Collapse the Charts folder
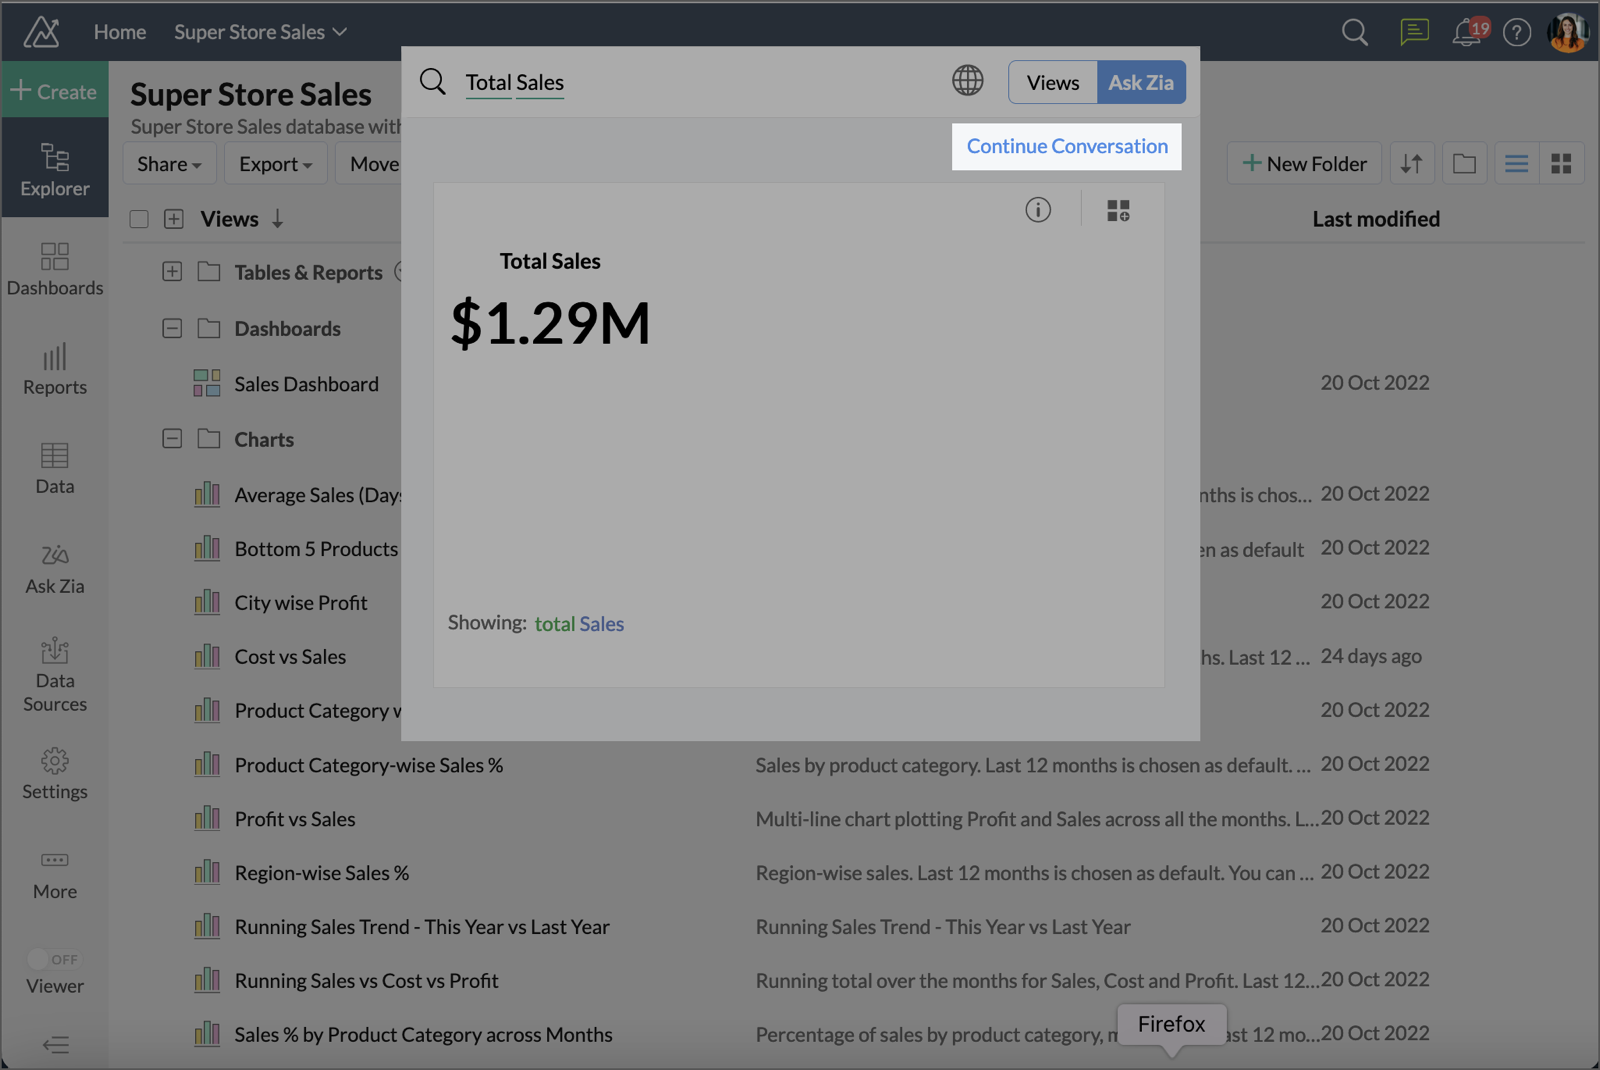This screenshot has height=1070, width=1600. click(172, 438)
